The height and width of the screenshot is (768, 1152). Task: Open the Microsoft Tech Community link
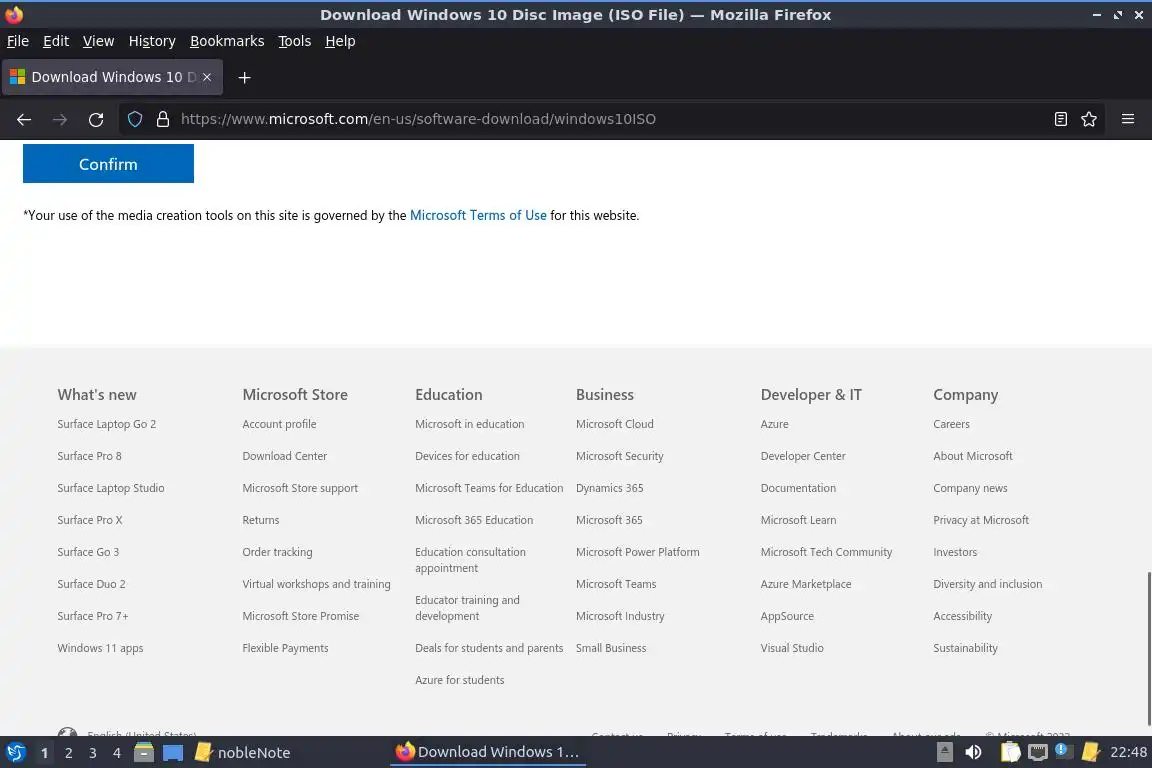pyautogui.click(x=827, y=552)
